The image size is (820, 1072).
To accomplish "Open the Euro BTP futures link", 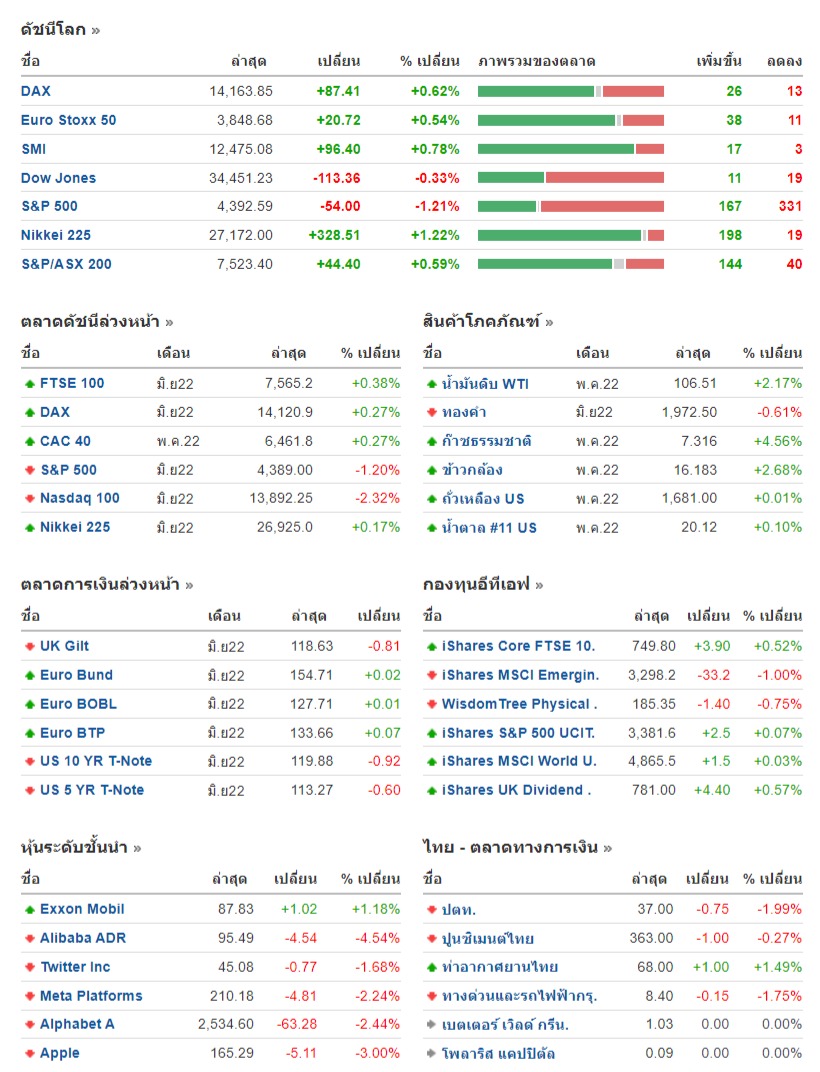I will pos(72,733).
